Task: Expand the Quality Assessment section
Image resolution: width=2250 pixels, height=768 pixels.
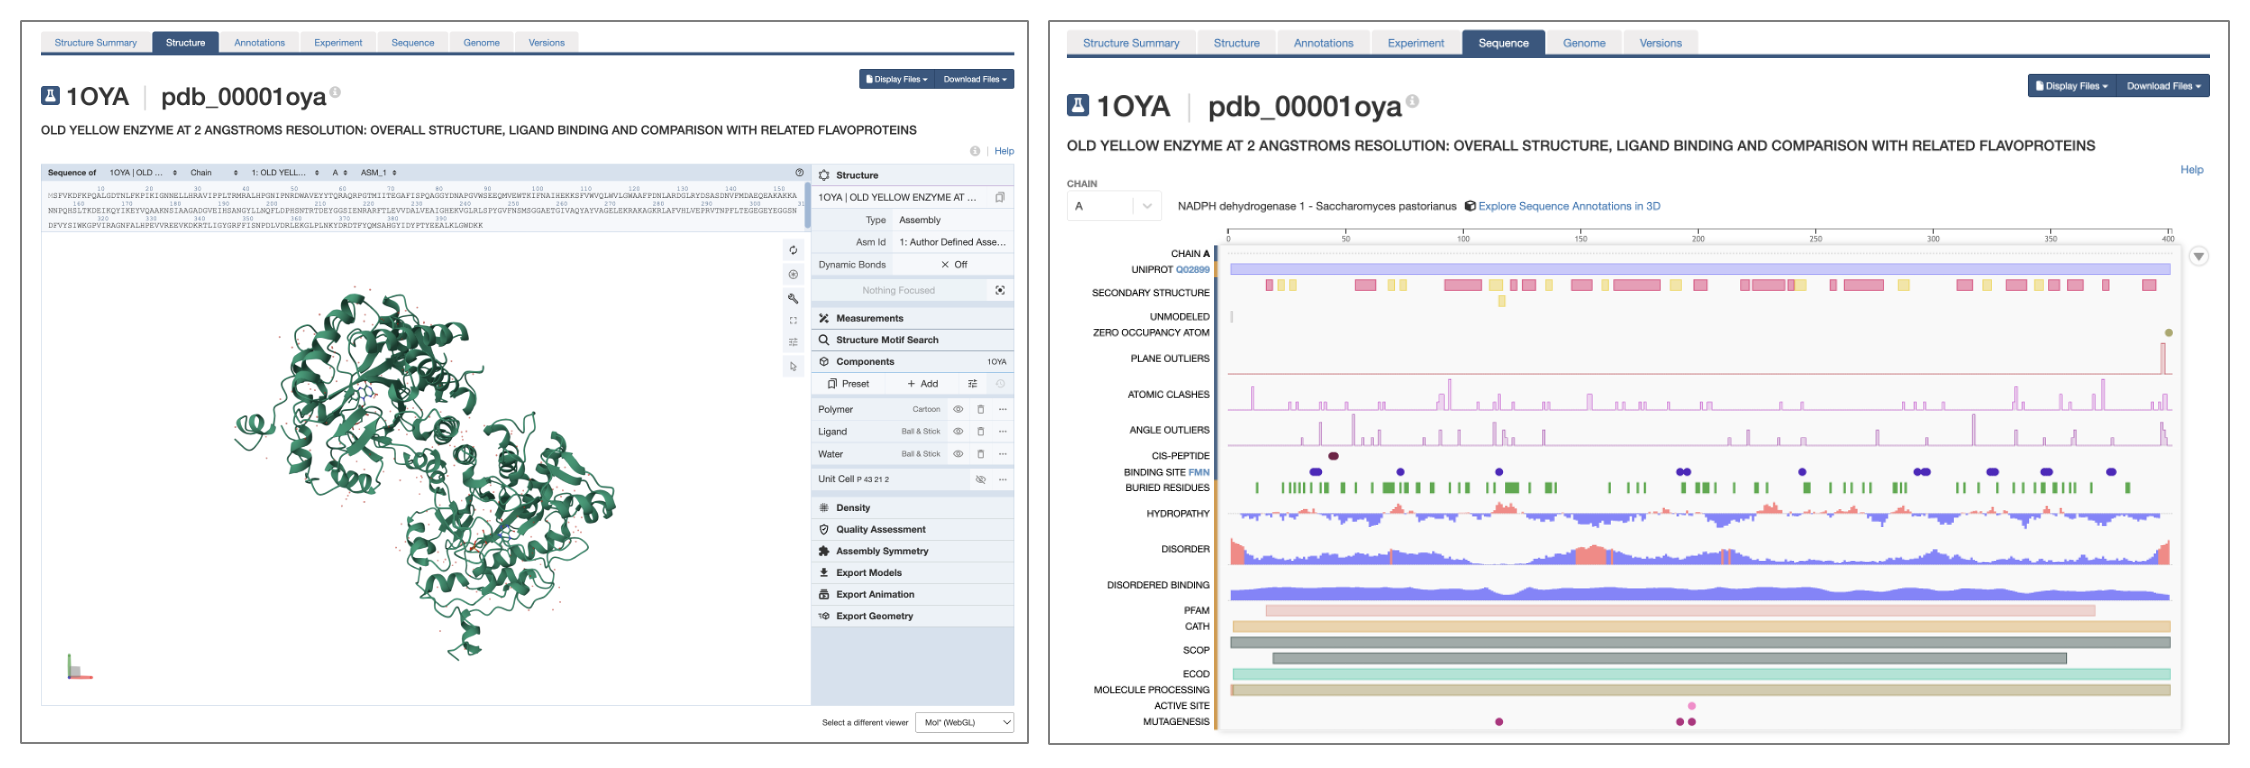Action: tap(880, 530)
